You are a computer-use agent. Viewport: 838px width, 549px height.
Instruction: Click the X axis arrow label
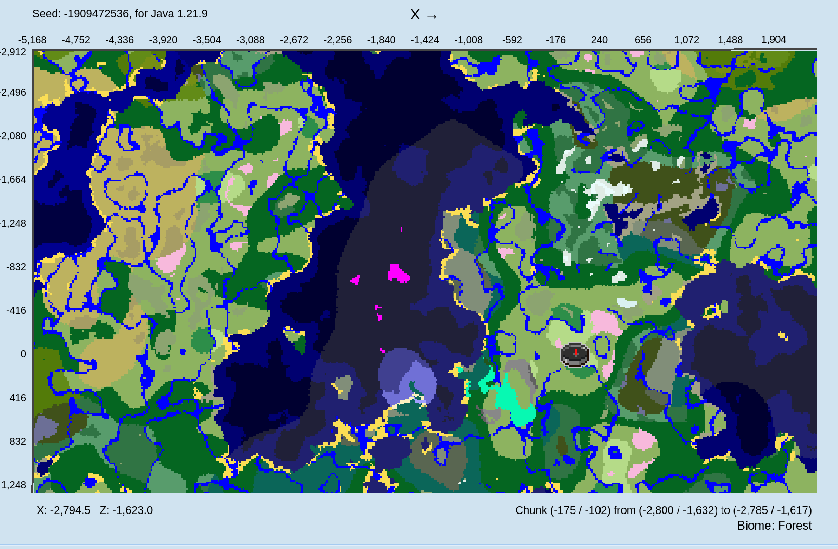pos(424,15)
